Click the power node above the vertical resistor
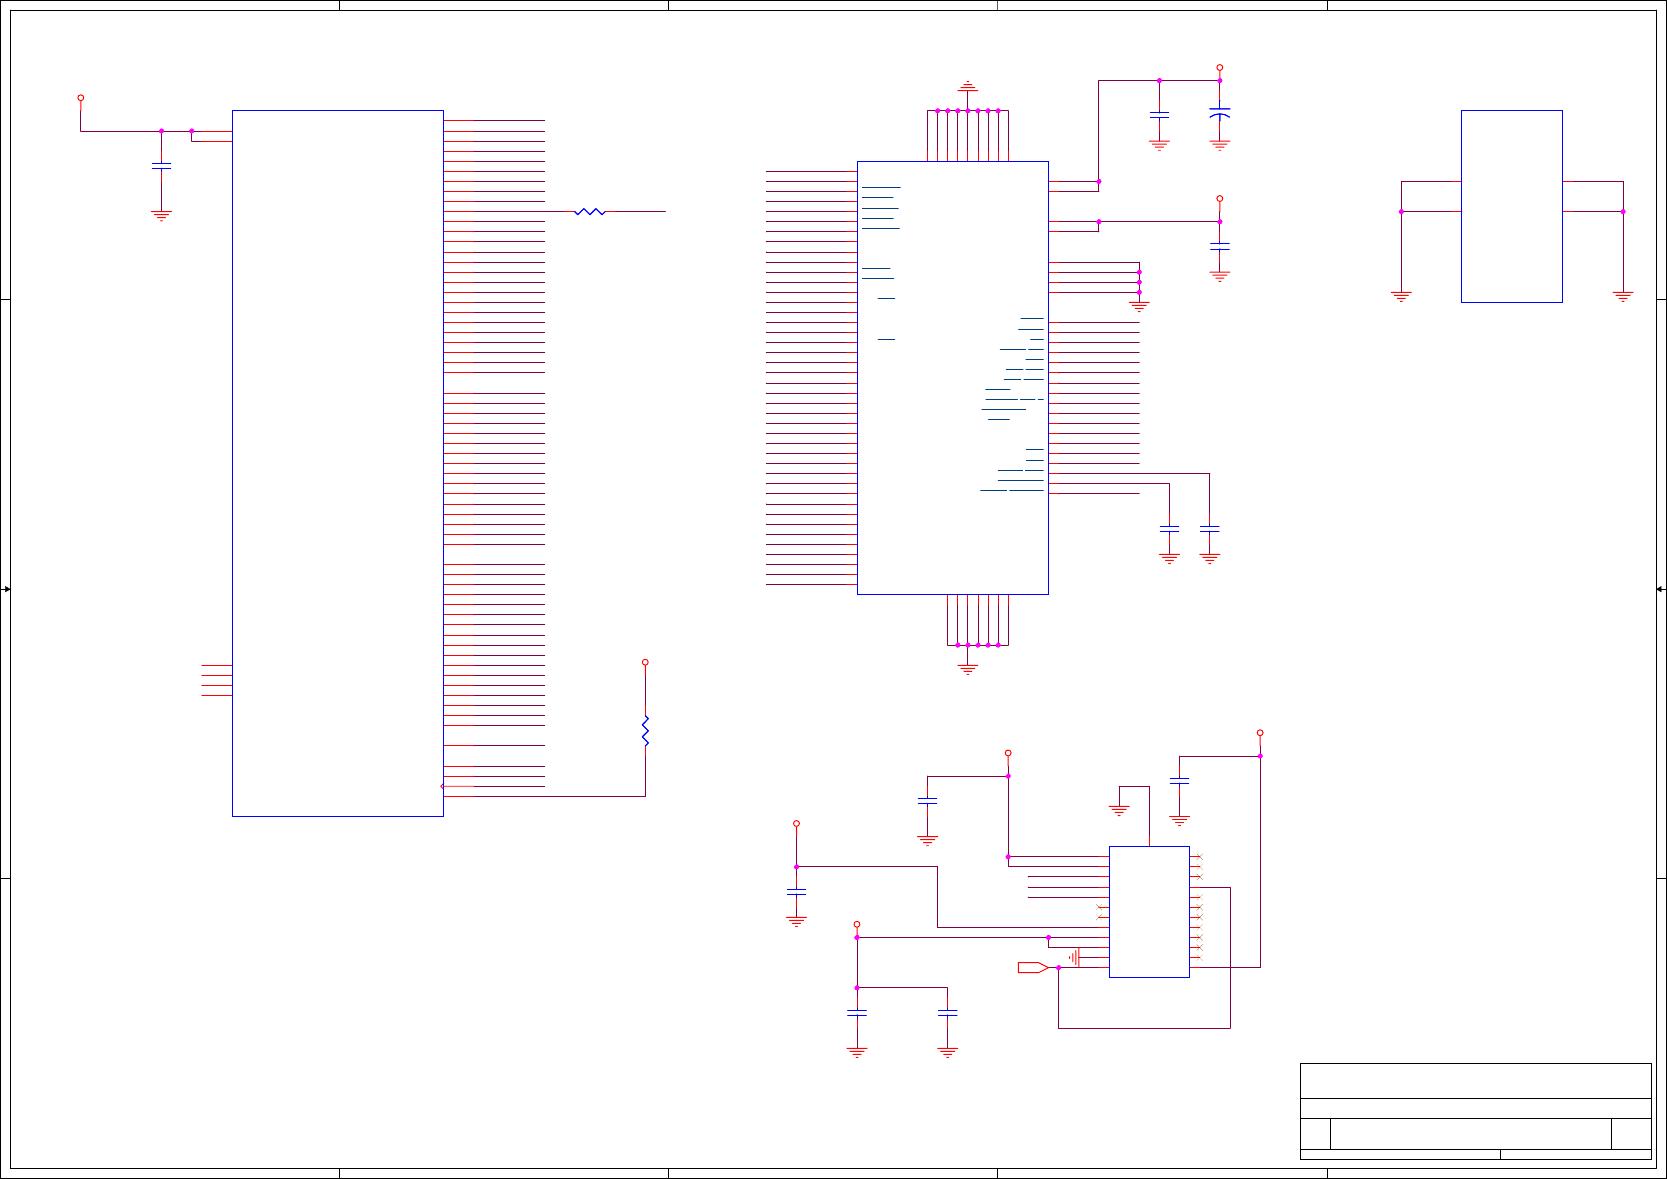The width and height of the screenshot is (1667, 1179). (645, 662)
